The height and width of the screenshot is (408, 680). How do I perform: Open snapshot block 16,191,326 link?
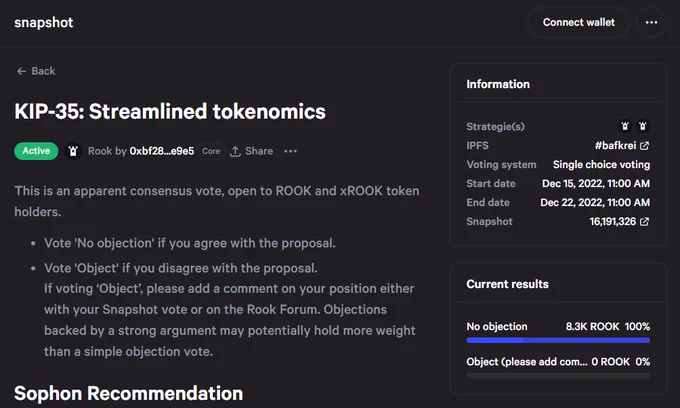click(612, 222)
